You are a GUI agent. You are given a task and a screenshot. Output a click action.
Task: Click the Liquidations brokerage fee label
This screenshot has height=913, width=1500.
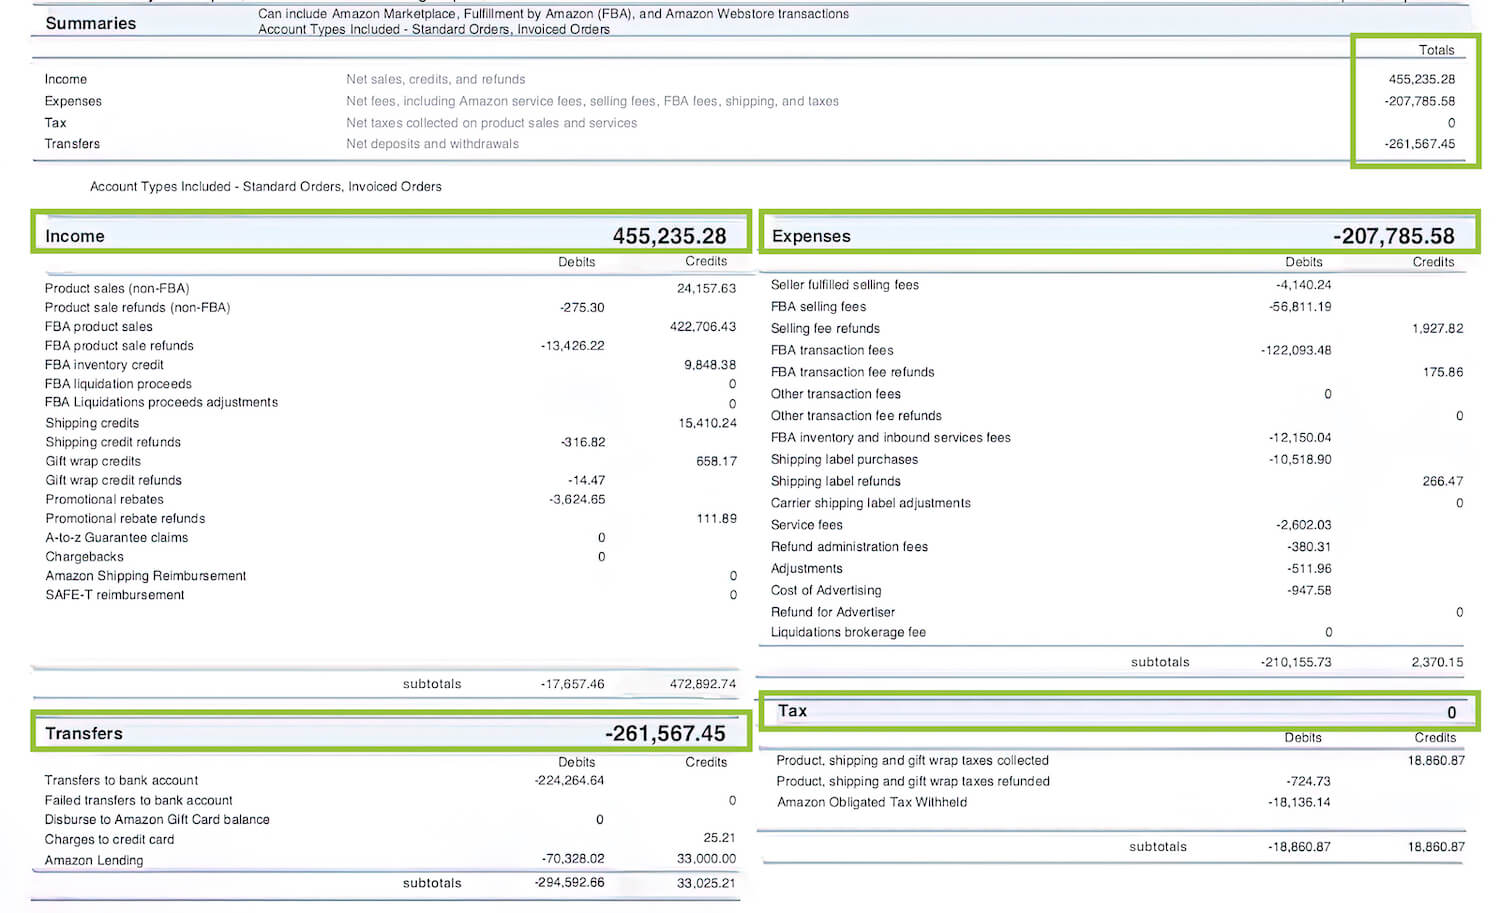848,632
